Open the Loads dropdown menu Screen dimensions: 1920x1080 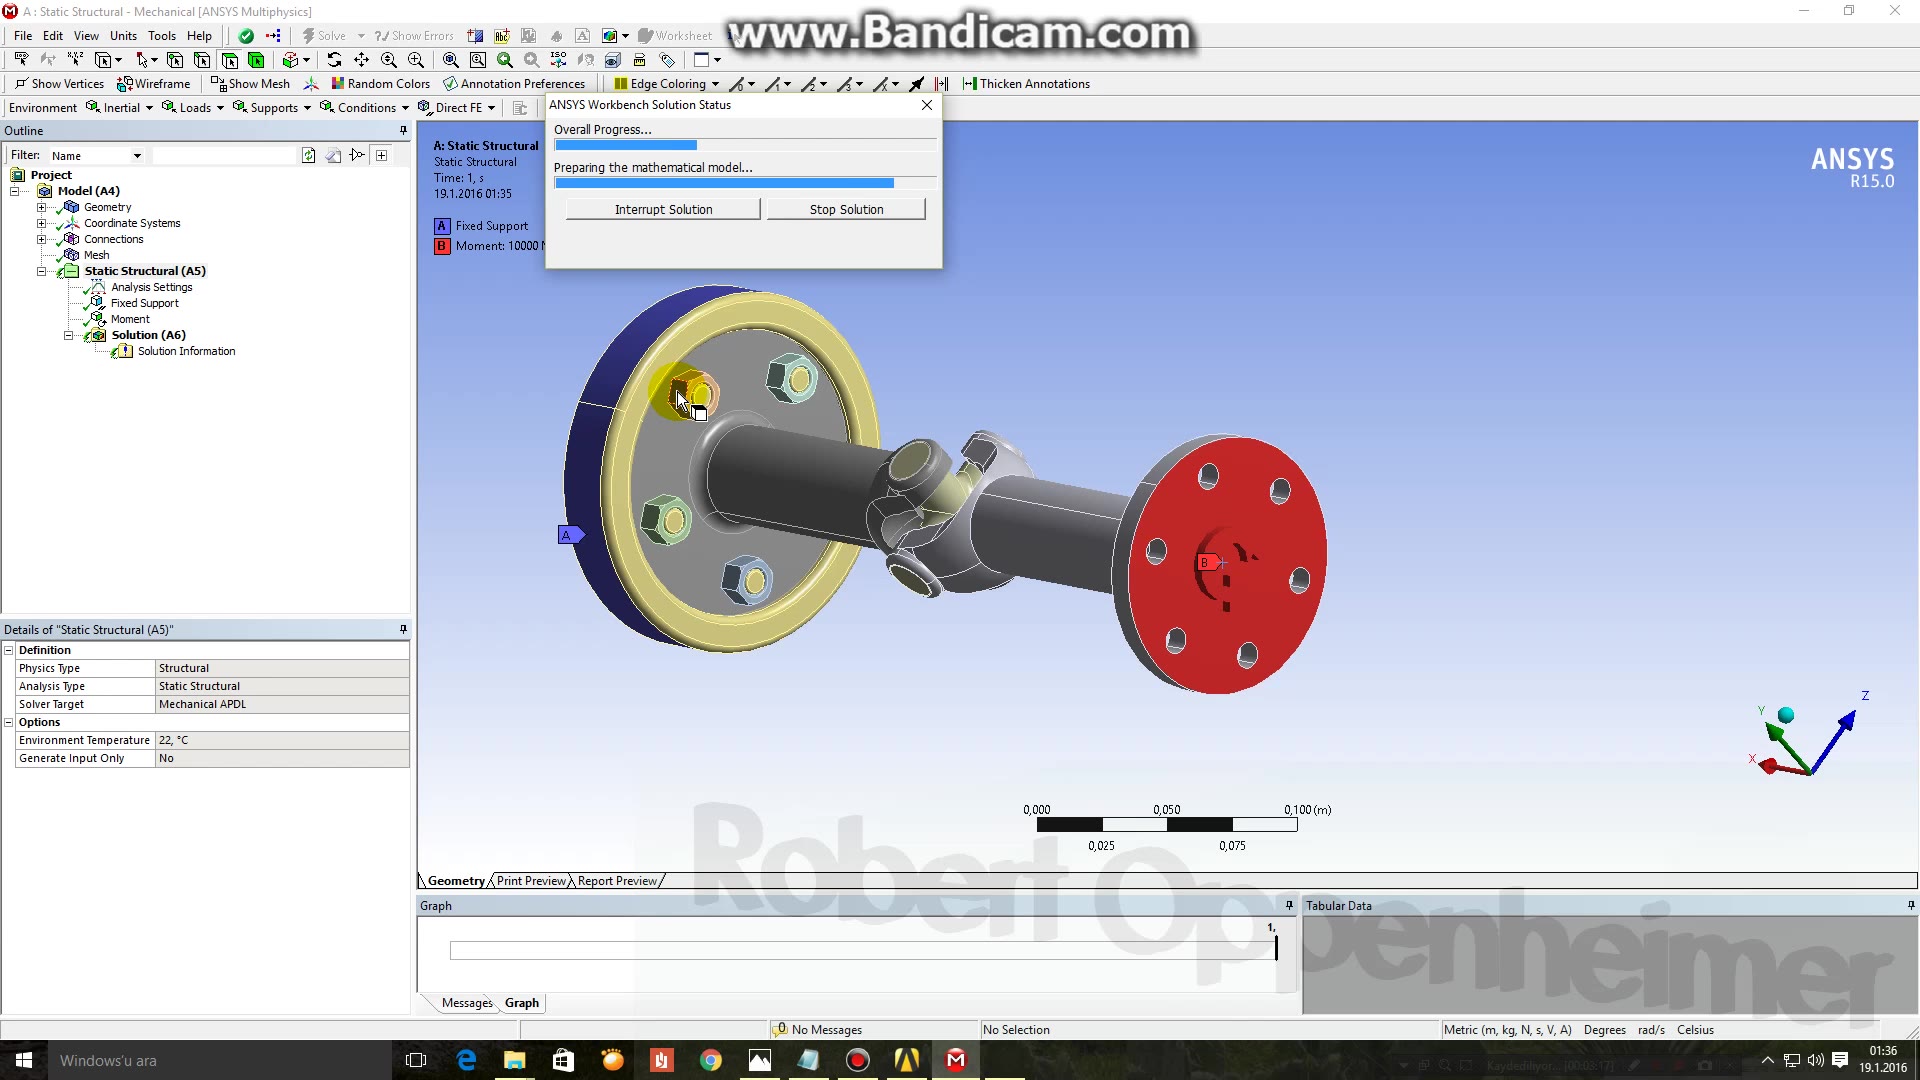pyautogui.click(x=193, y=108)
